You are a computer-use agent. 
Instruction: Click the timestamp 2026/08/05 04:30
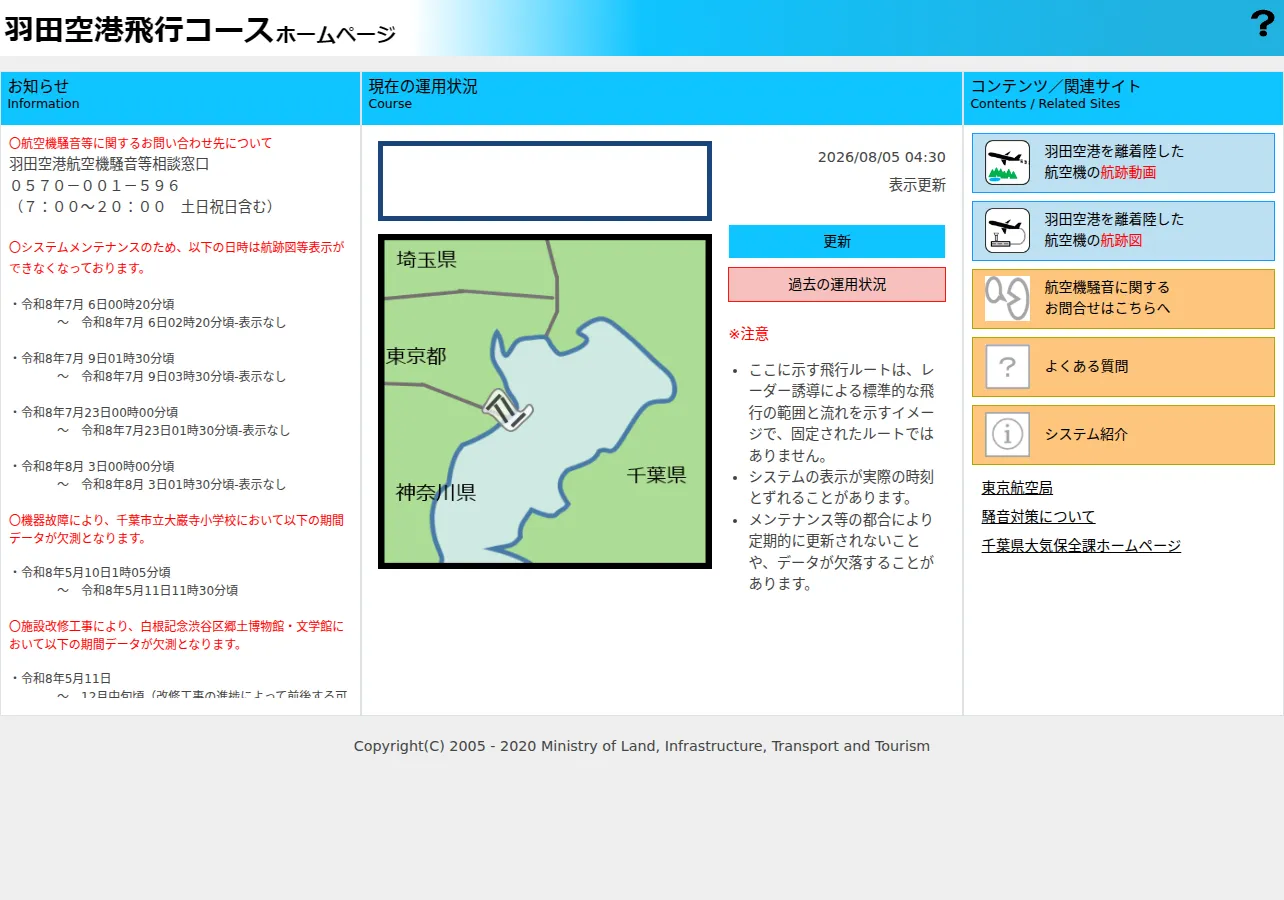(x=882, y=157)
